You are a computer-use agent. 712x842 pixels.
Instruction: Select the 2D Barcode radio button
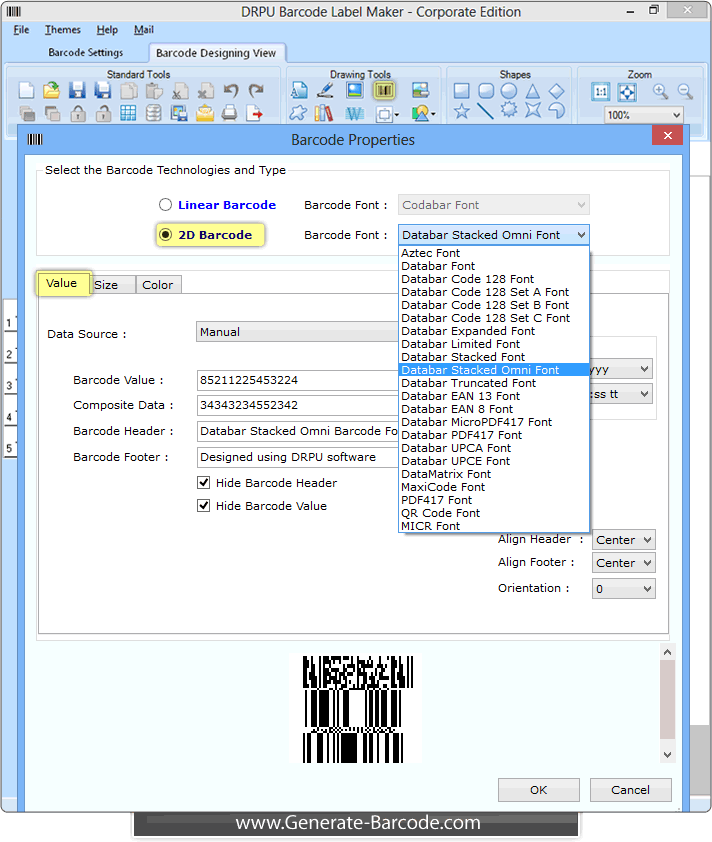tap(165, 235)
